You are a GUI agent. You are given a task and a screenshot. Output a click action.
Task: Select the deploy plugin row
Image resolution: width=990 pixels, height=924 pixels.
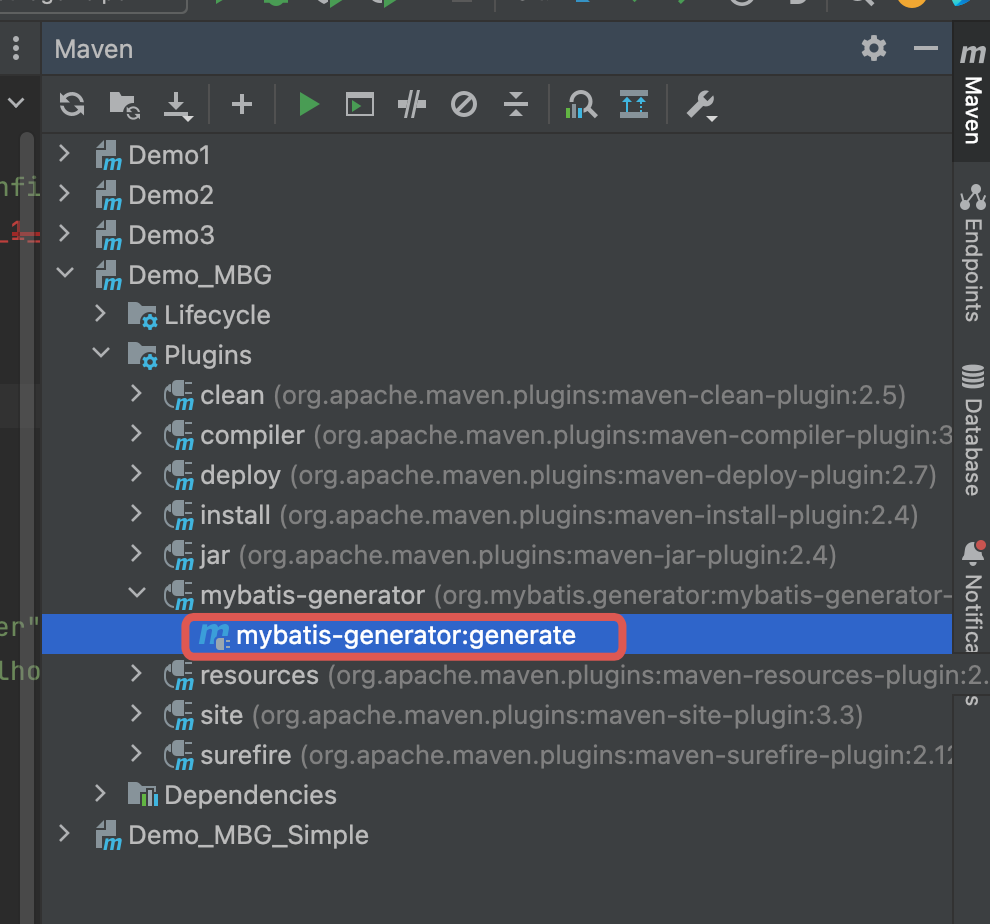(x=497, y=475)
